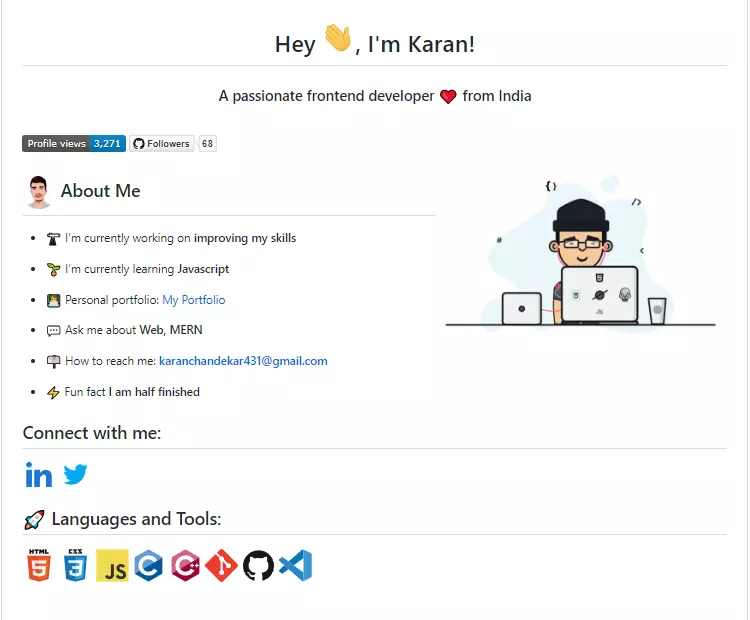Click the GitHub Followers badge
The height and width of the screenshot is (620, 750).
point(162,144)
